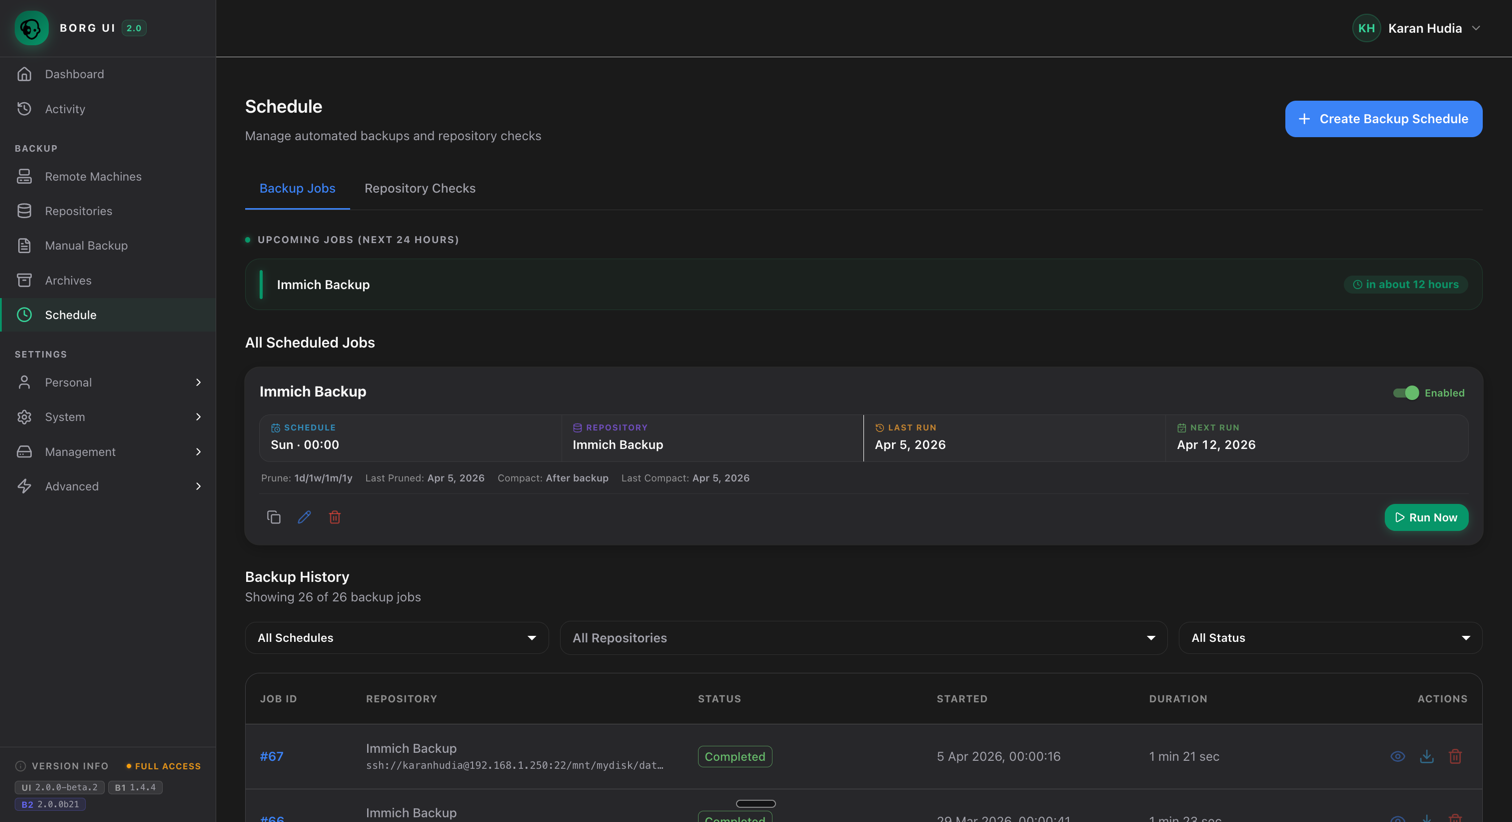This screenshot has height=822, width=1512.
Task: Click the Compact: After backup text
Action: 553,478
